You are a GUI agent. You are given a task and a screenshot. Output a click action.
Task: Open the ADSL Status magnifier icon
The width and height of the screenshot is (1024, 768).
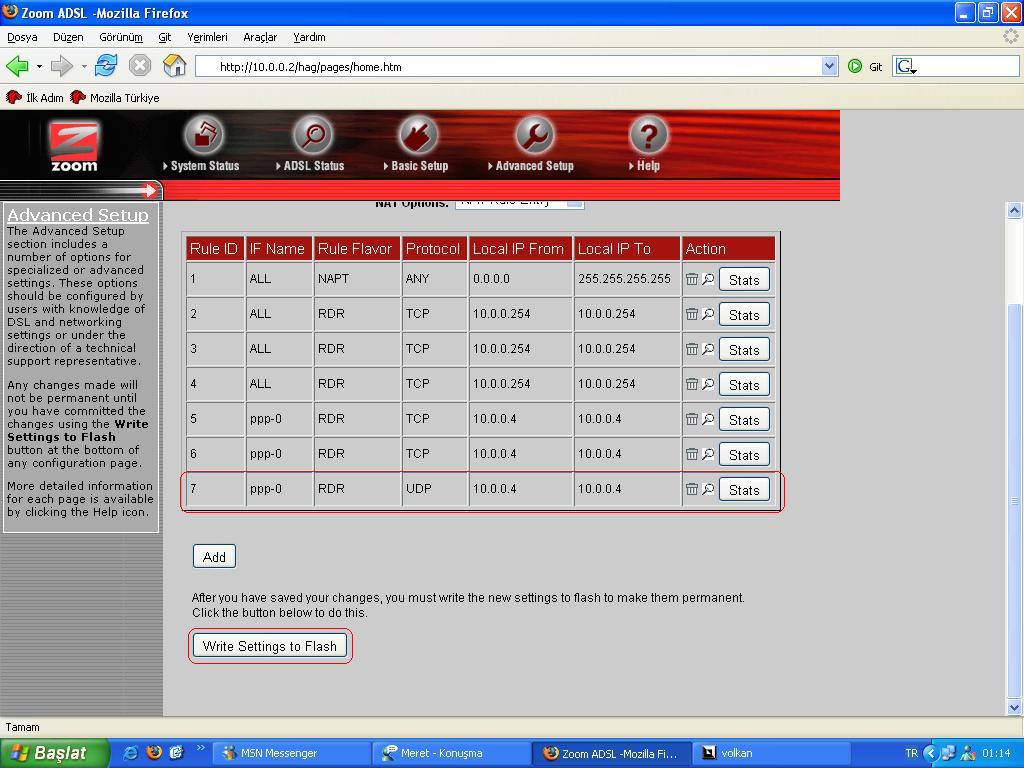313,135
